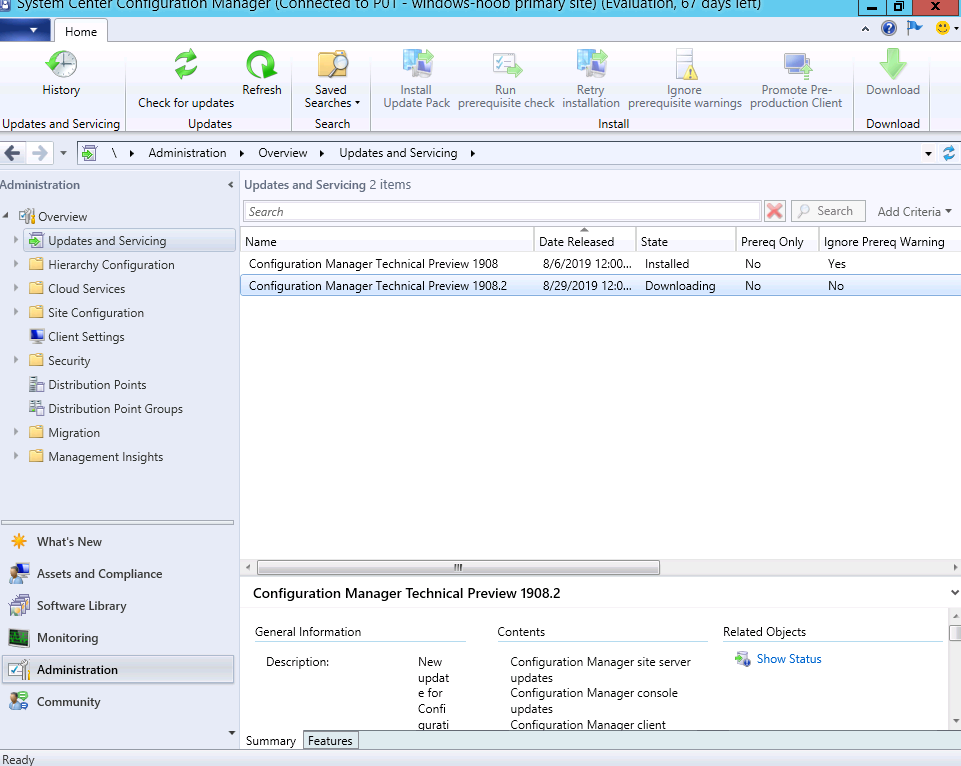Viewport: 961px width, 766px height.
Task: Open the help question mark icon
Action: 888,28
